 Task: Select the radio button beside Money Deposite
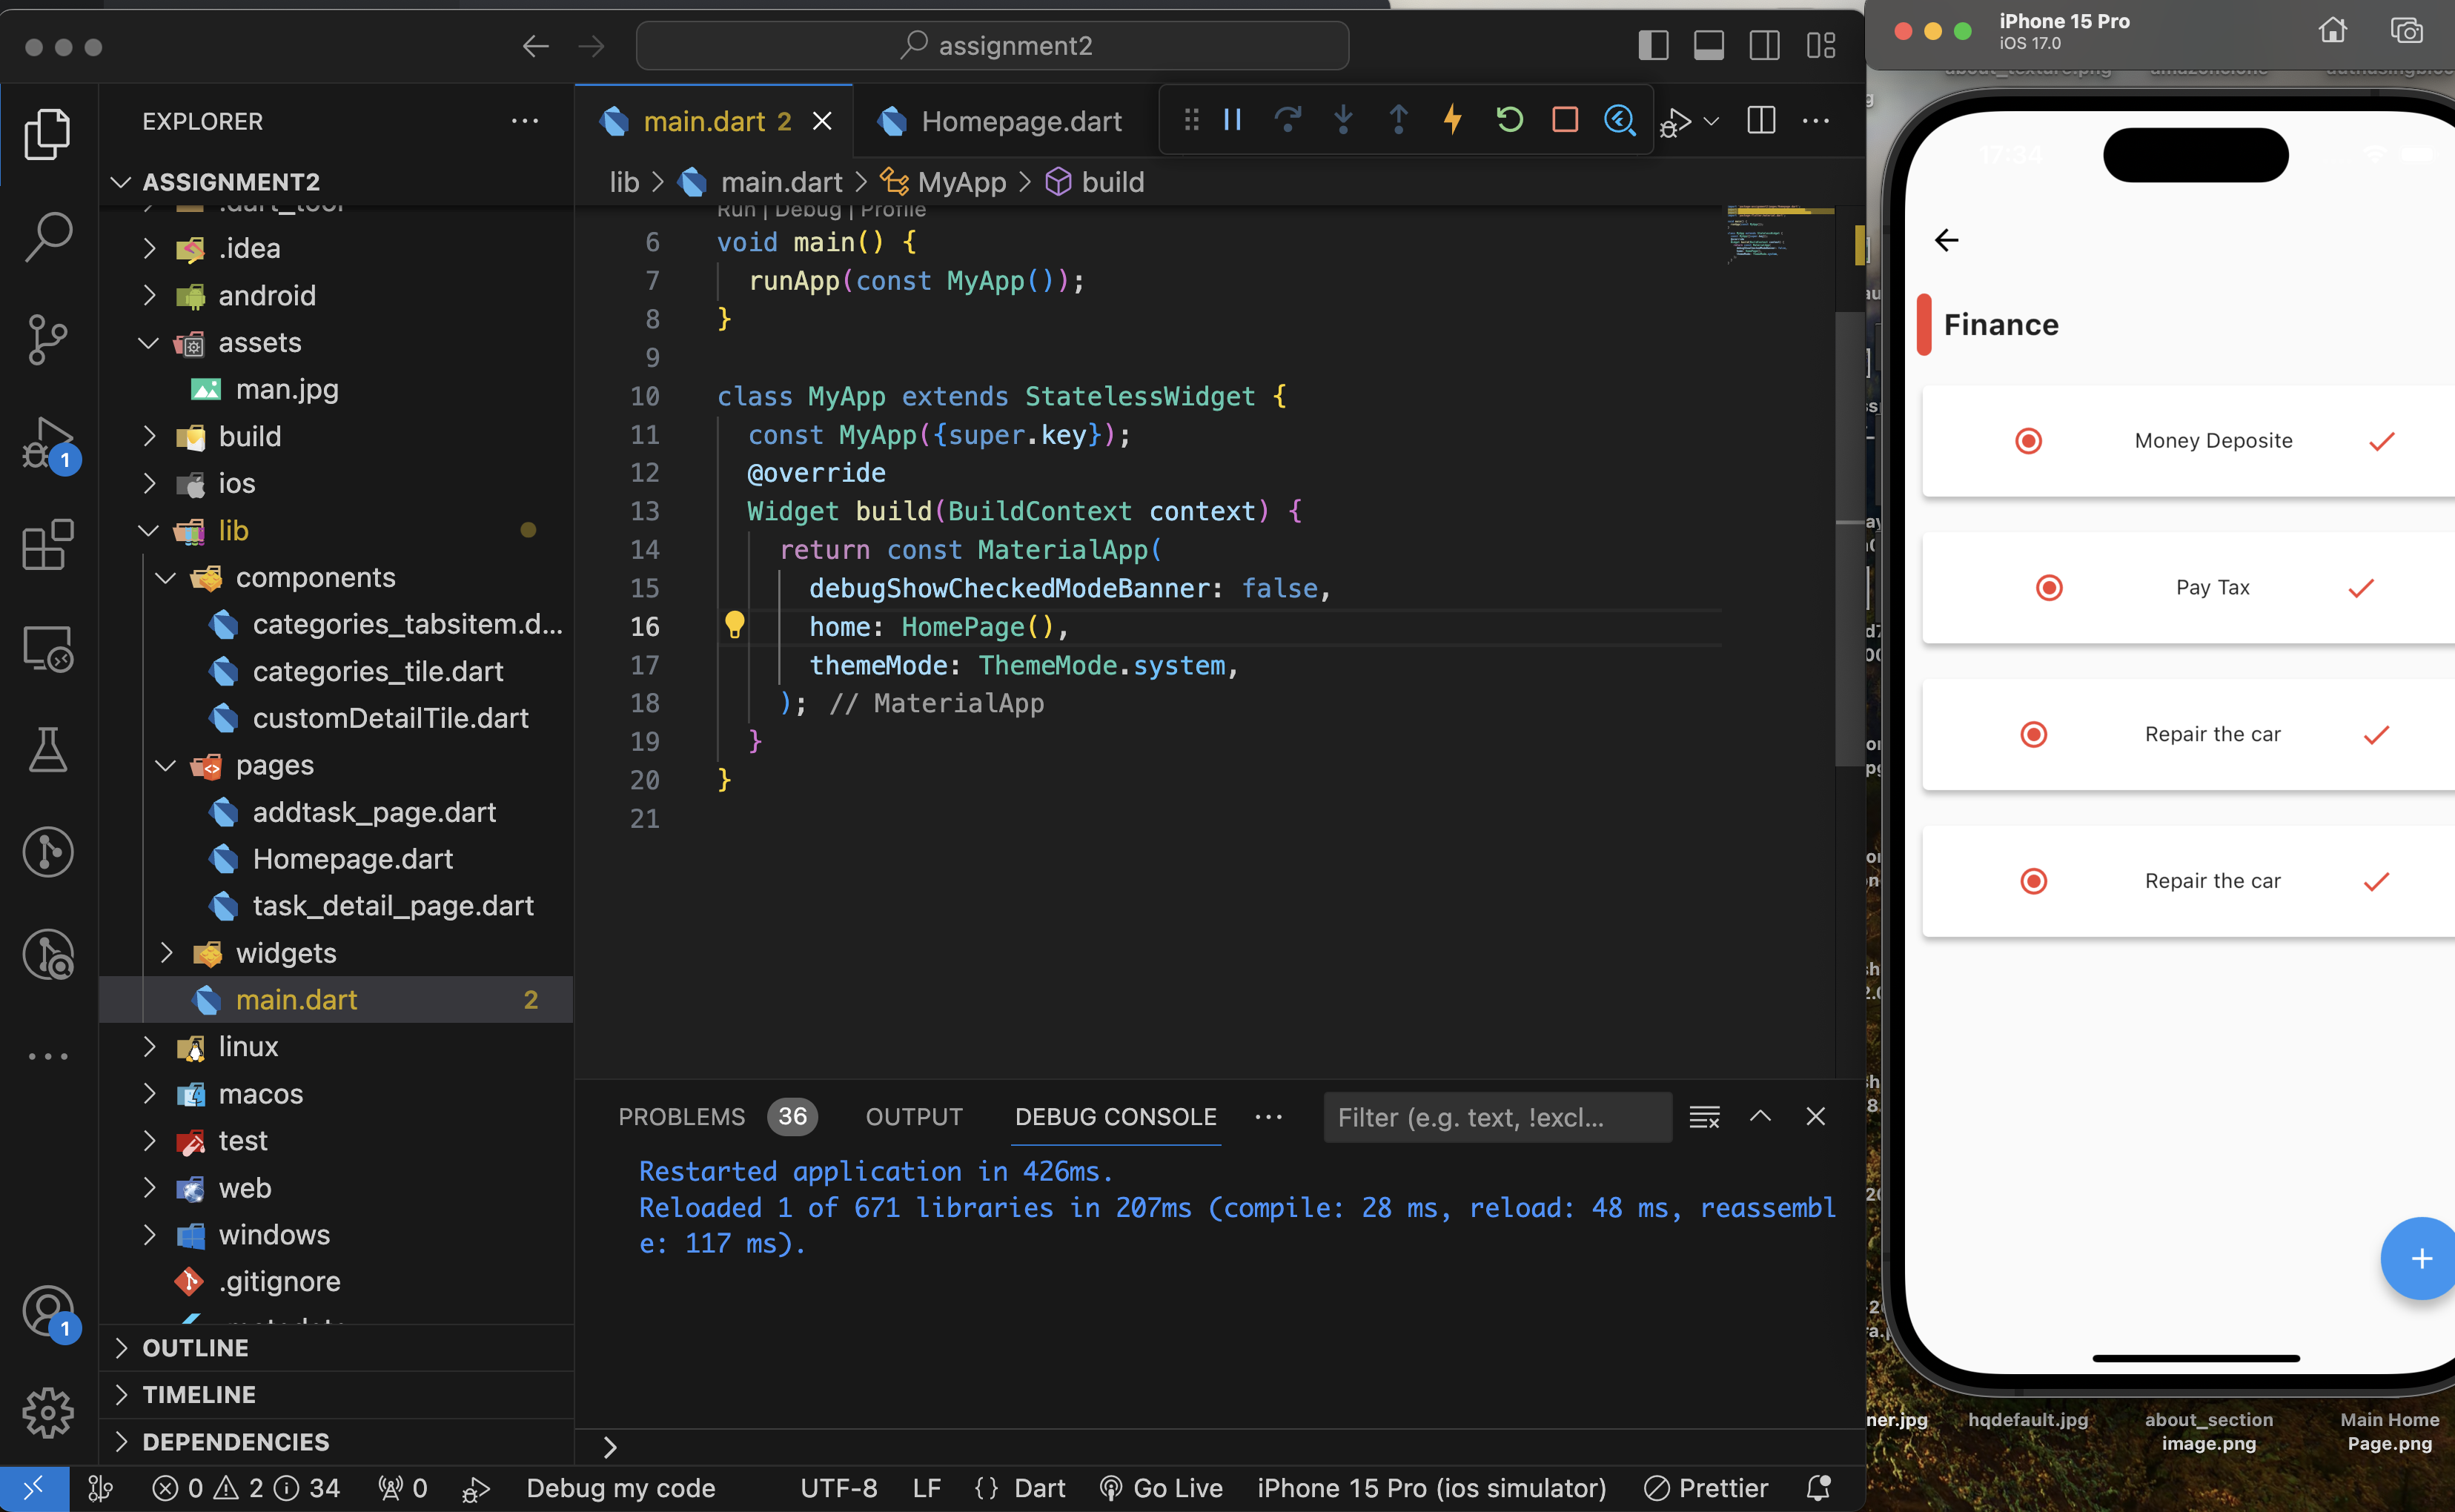2028,440
